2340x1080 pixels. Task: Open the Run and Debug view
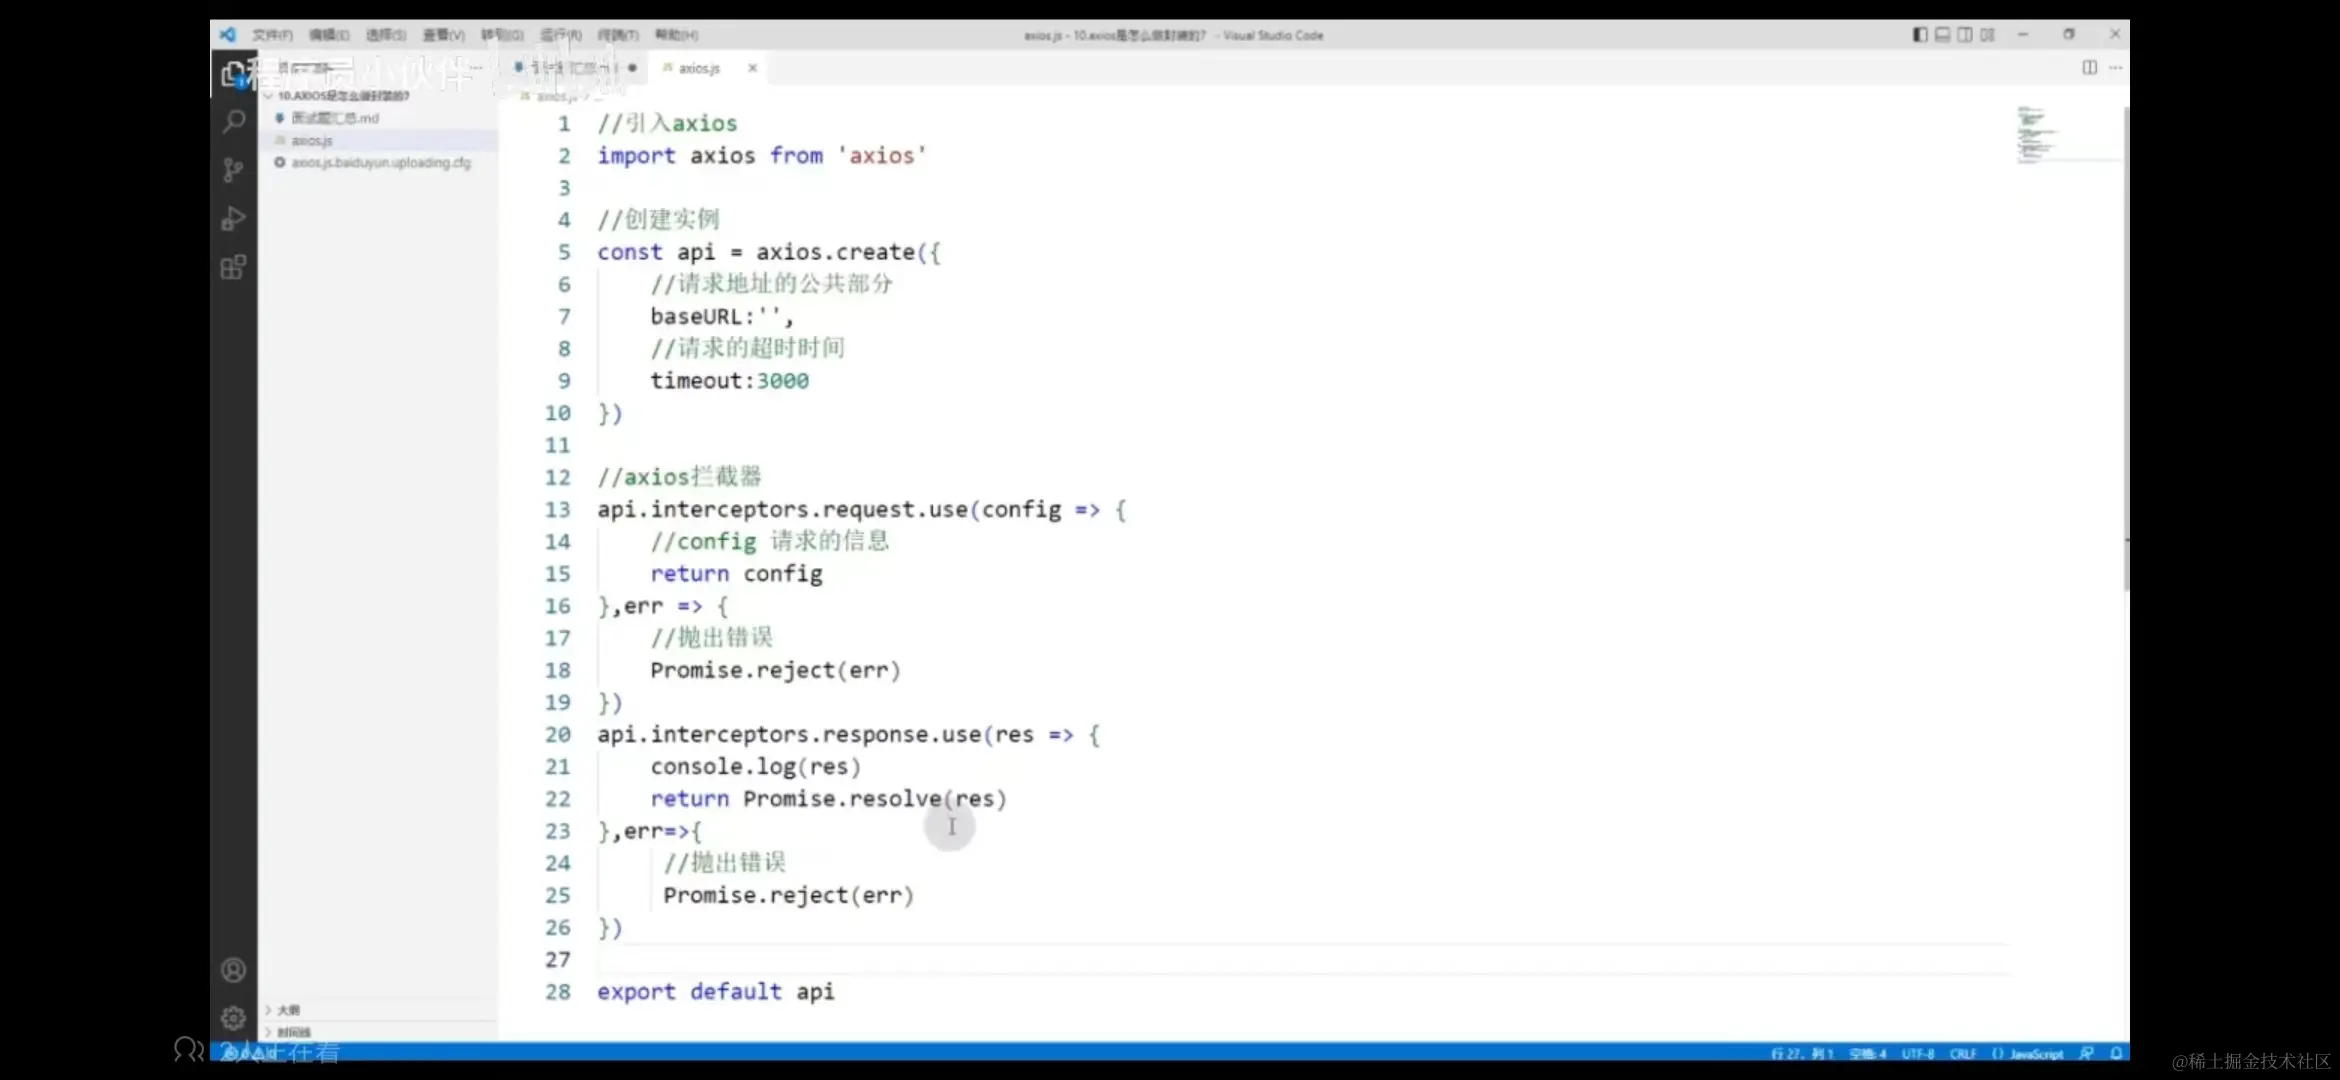pos(233,218)
